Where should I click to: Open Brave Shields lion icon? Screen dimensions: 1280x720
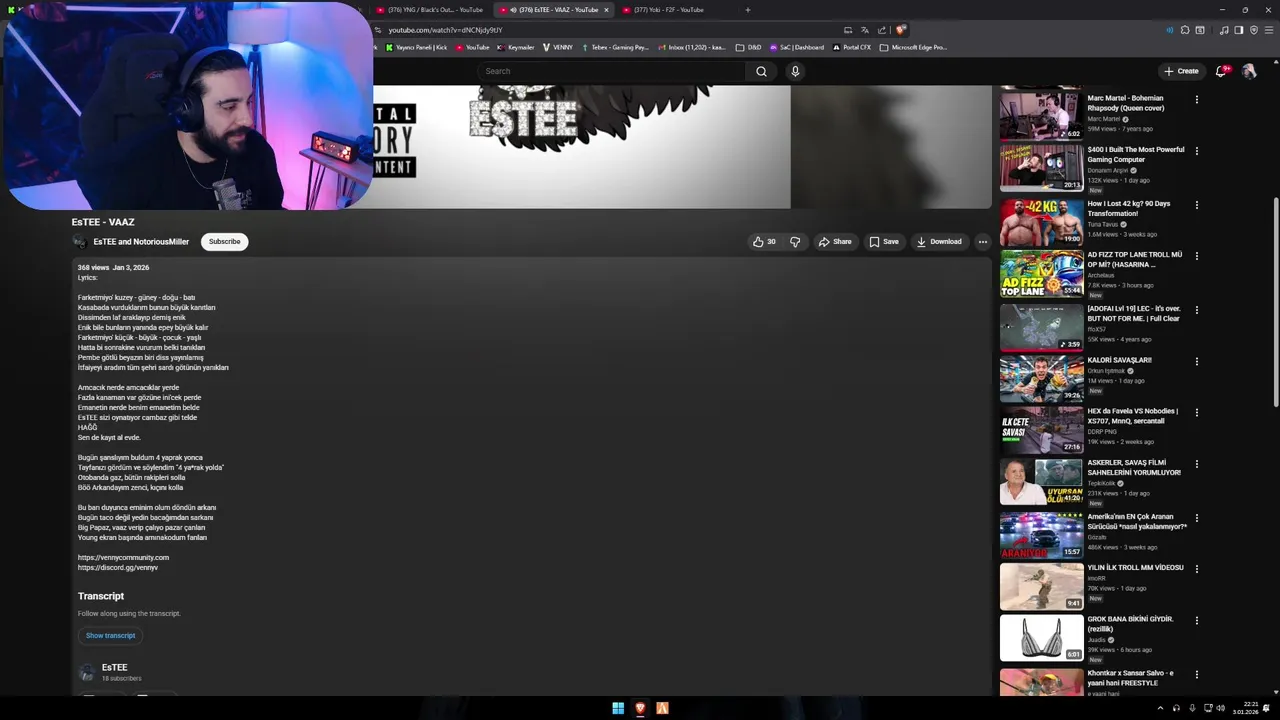coord(901,30)
